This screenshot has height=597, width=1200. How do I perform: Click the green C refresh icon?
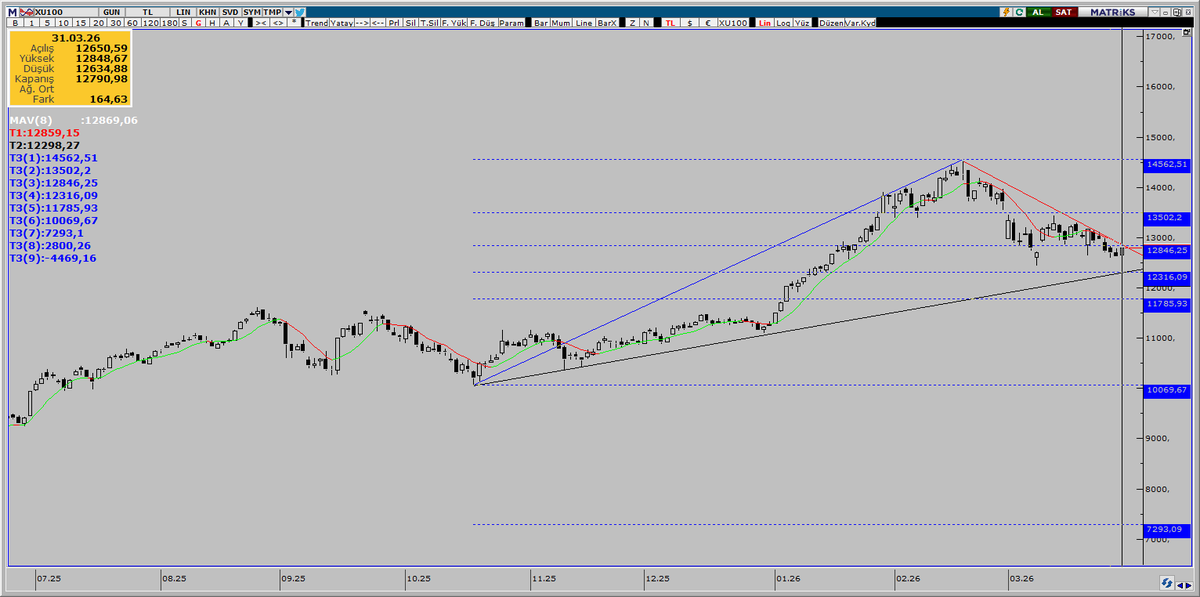point(1019,12)
